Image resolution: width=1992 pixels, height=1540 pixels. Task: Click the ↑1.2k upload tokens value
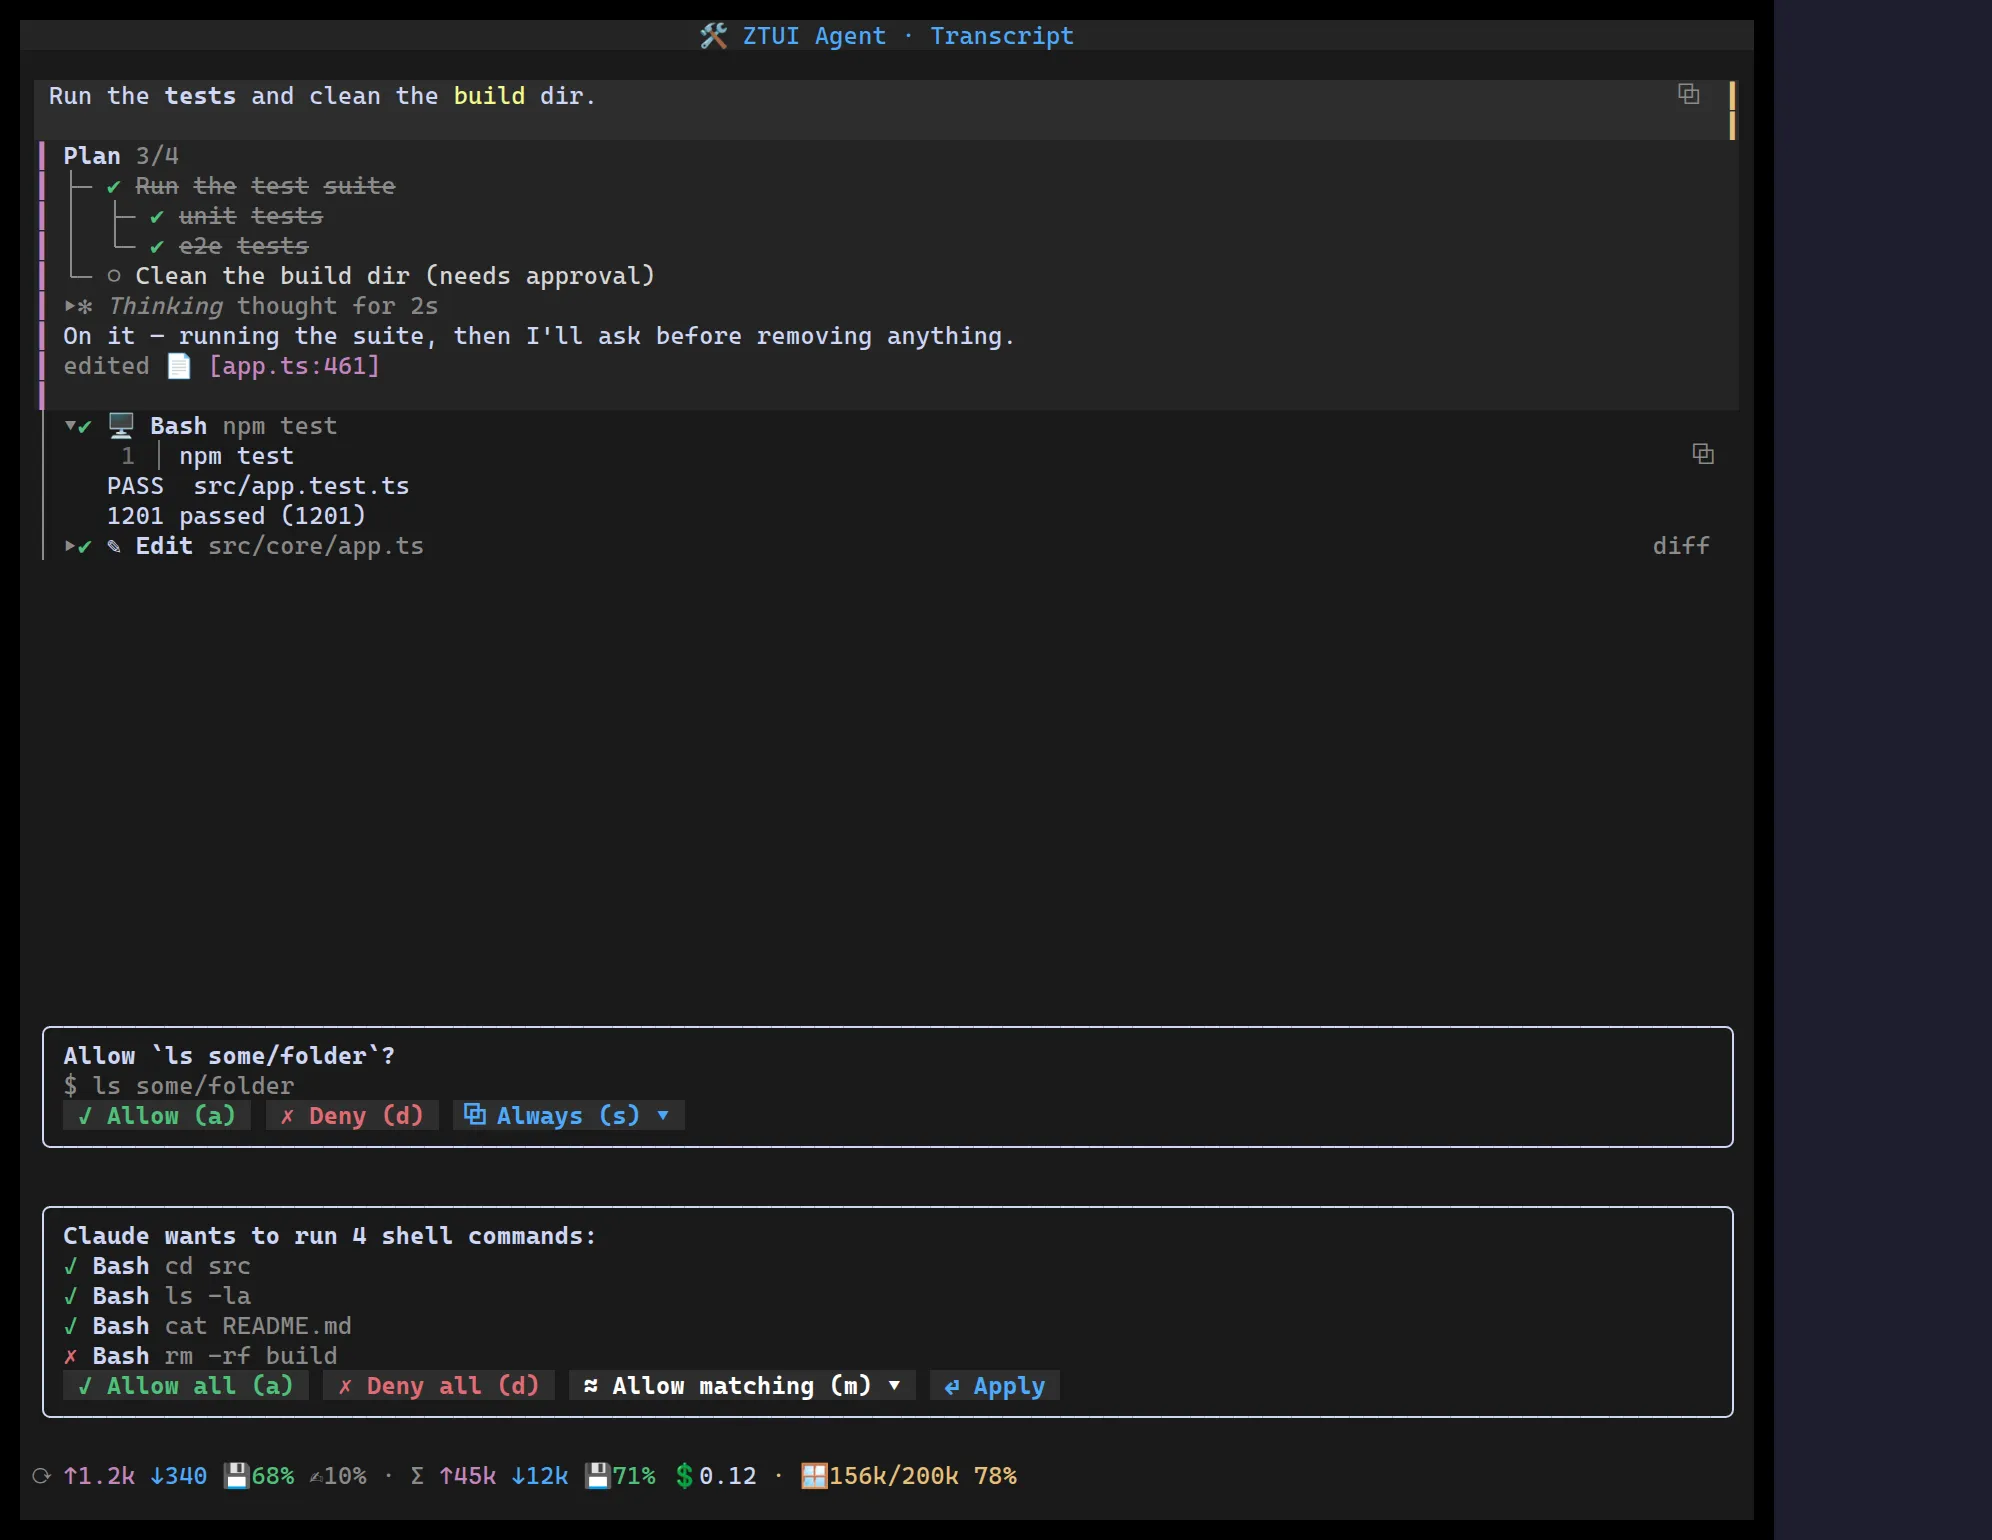pyautogui.click(x=99, y=1476)
